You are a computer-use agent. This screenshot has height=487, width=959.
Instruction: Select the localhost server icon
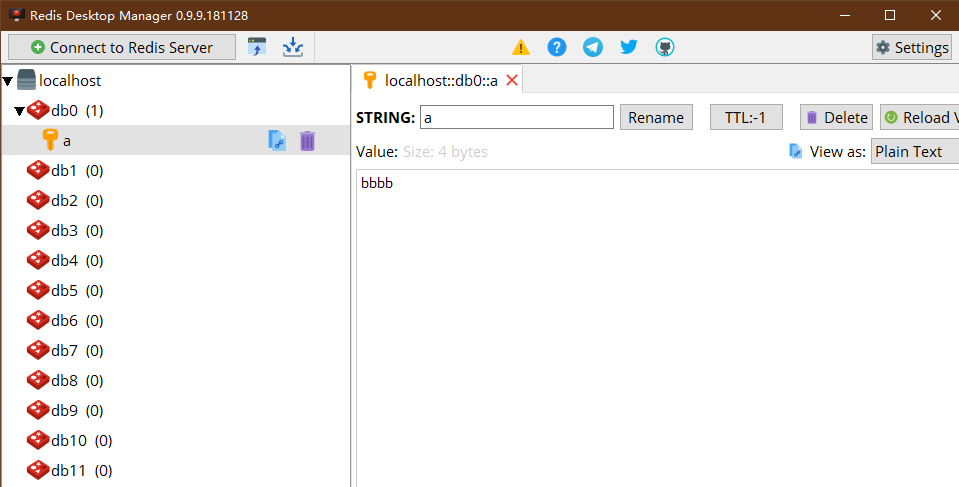pos(27,80)
